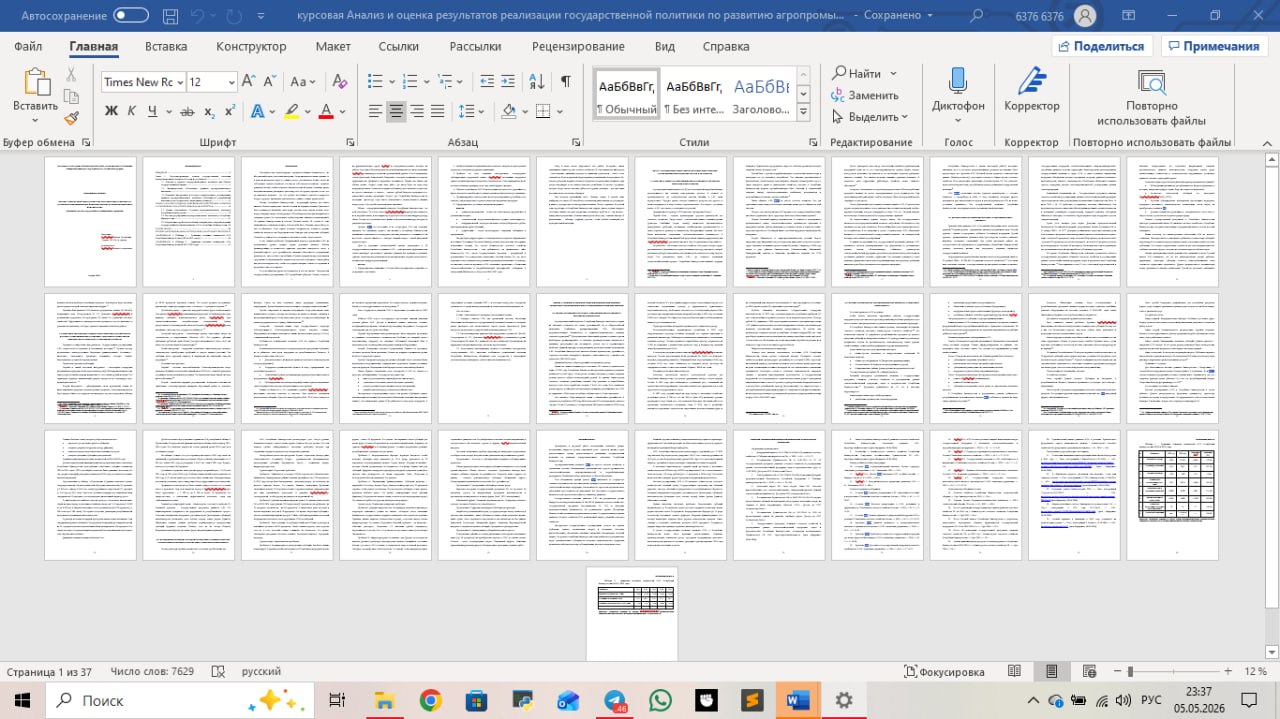Click the Paste clipboard icon
Screen dimensions: 1280x719
tap(36, 81)
